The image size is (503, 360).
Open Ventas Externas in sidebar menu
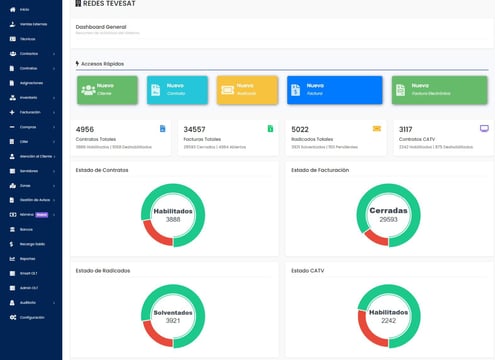coord(33,24)
